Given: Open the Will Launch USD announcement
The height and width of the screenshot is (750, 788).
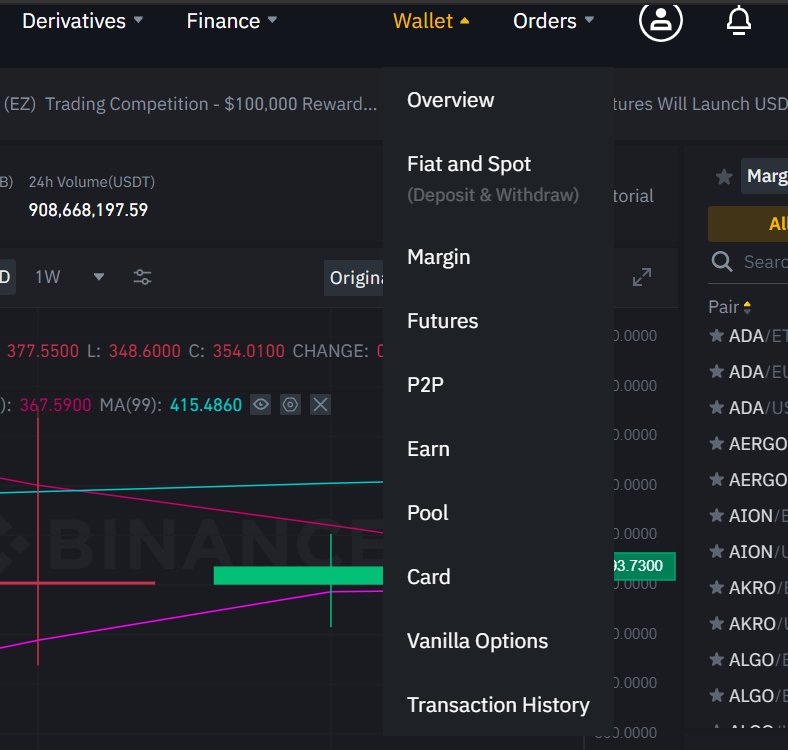Looking at the screenshot, I should coord(701,104).
